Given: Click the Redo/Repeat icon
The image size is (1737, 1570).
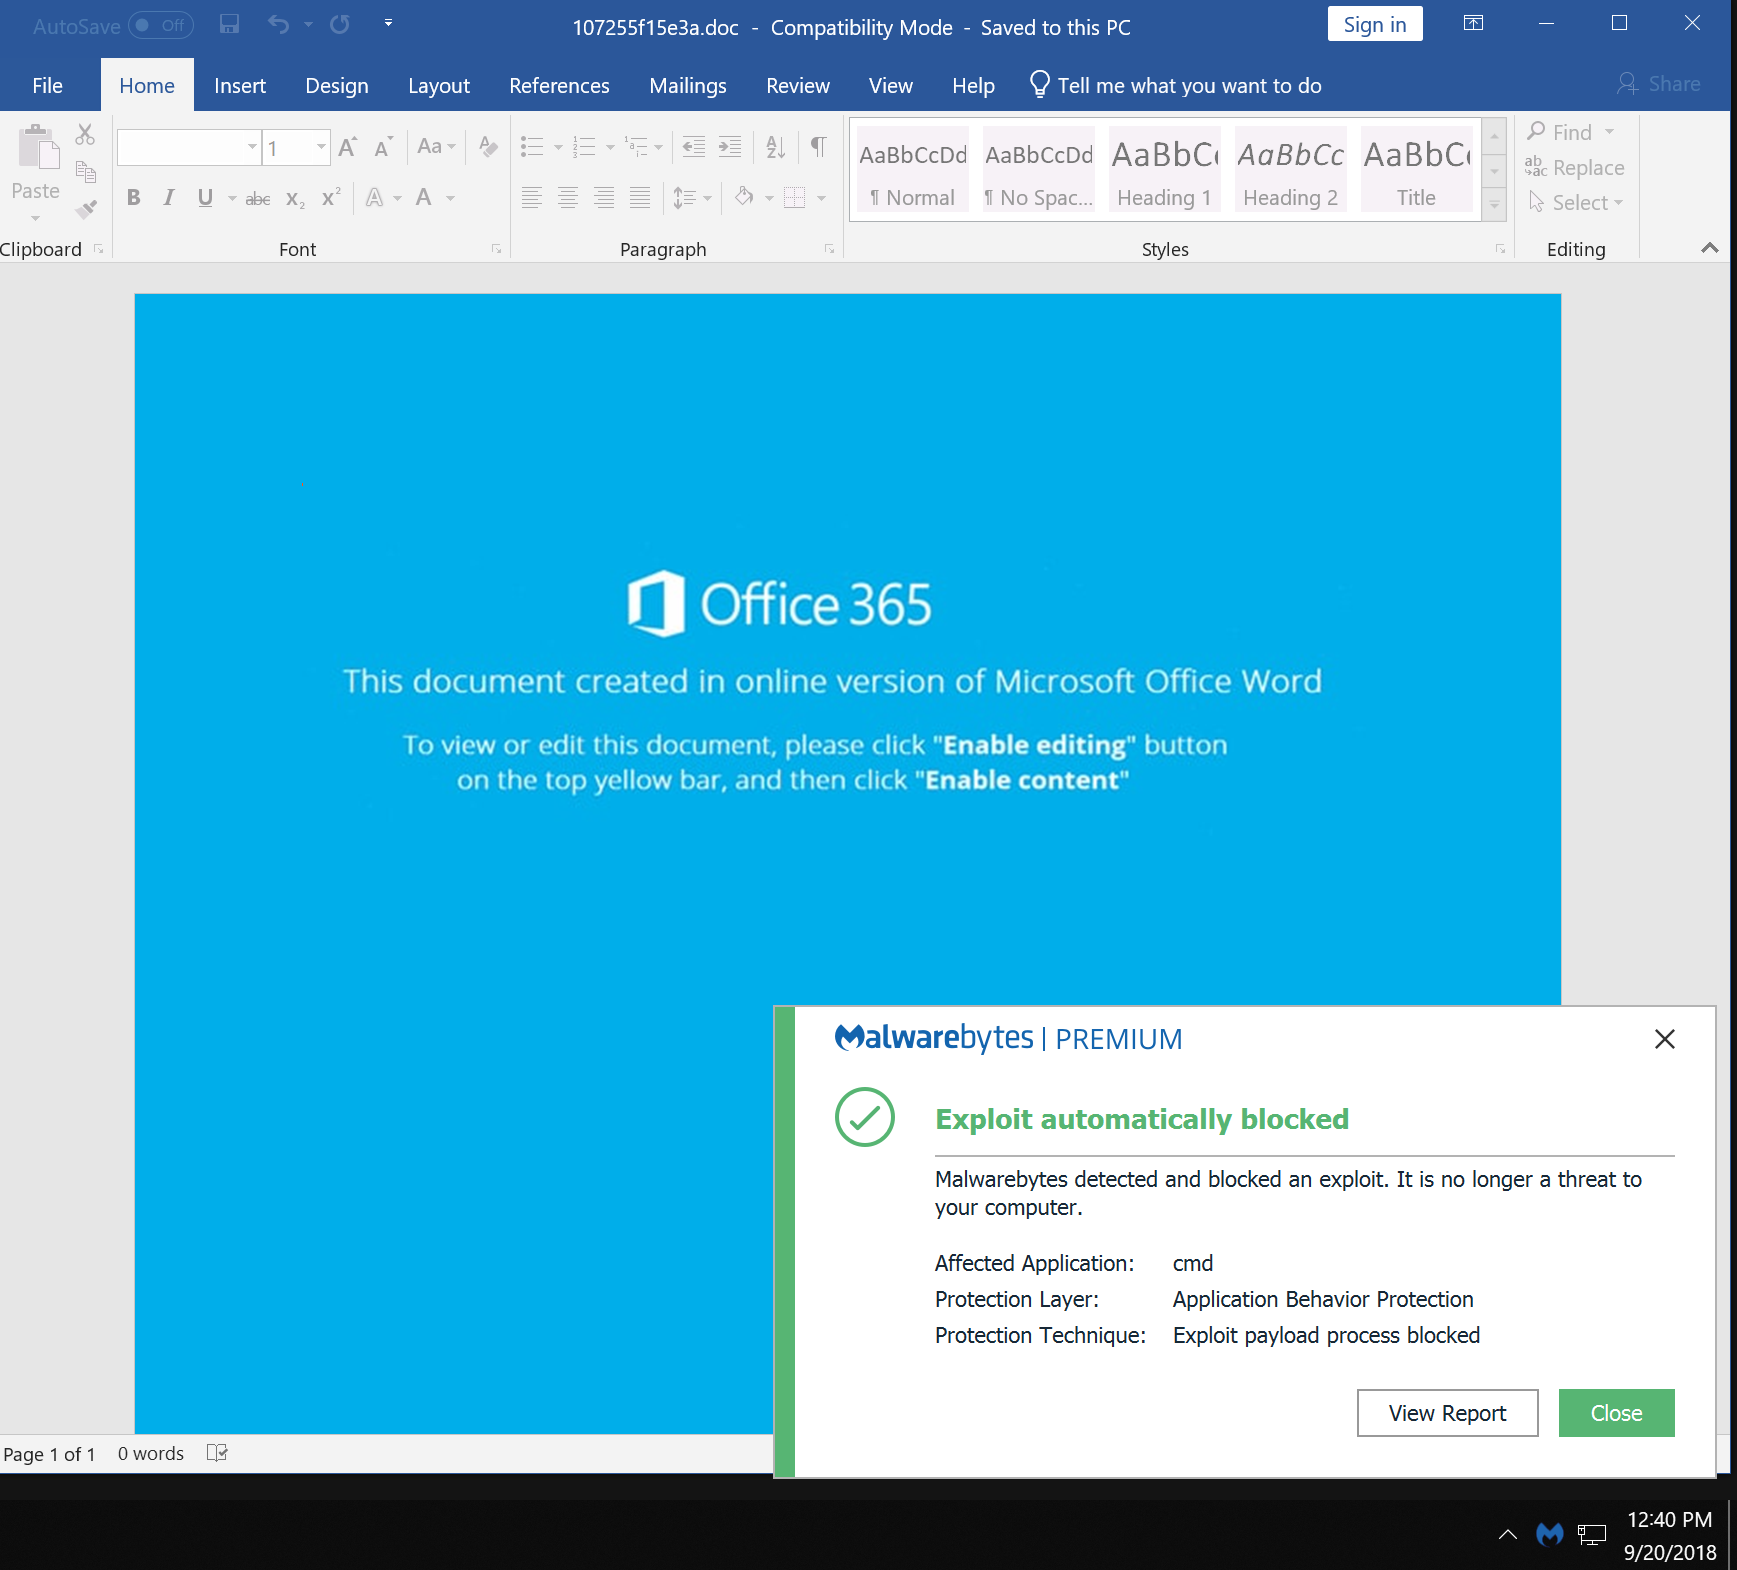Looking at the screenshot, I should [340, 25].
